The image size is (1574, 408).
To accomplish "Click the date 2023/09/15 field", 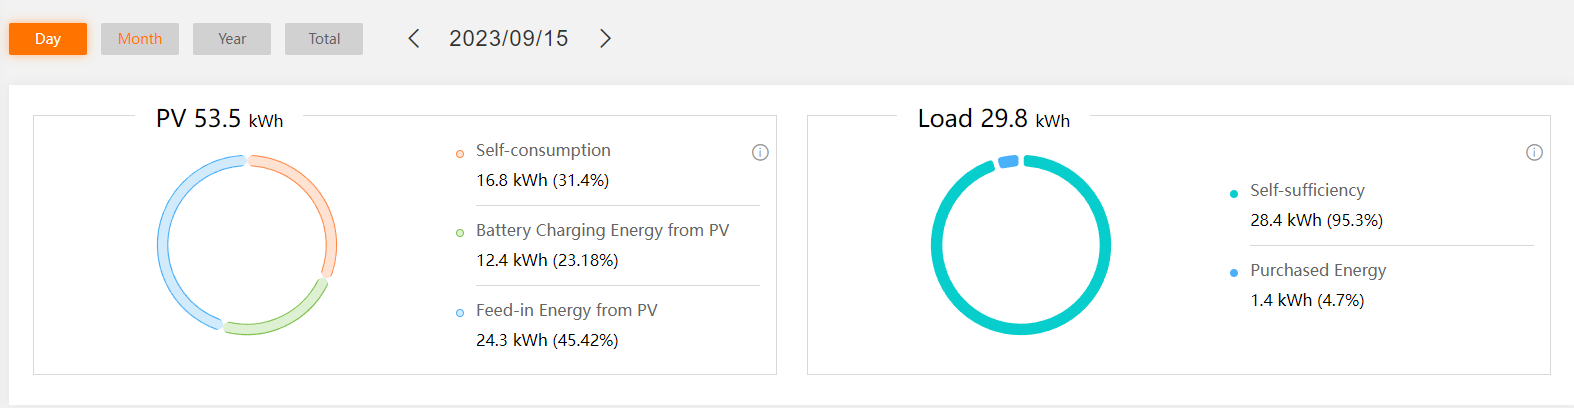I will tap(508, 39).
